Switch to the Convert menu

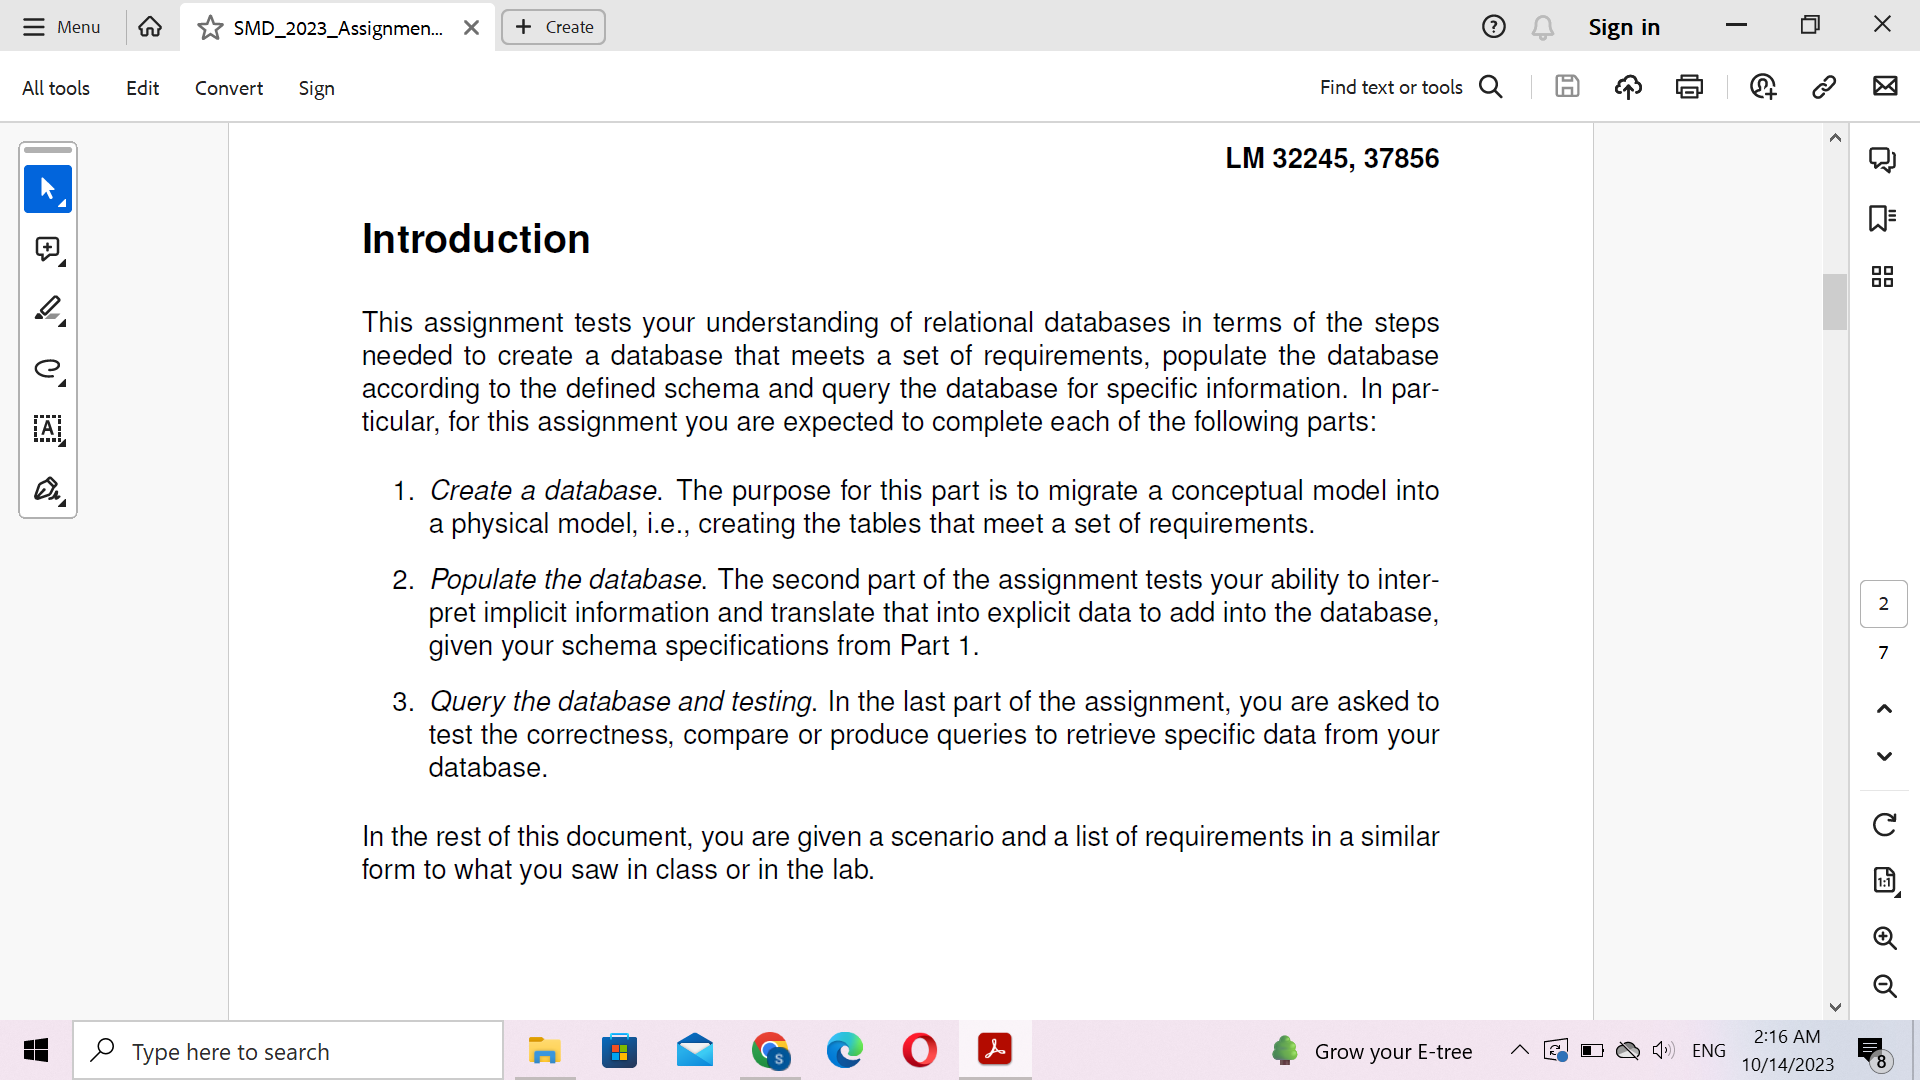click(228, 88)
